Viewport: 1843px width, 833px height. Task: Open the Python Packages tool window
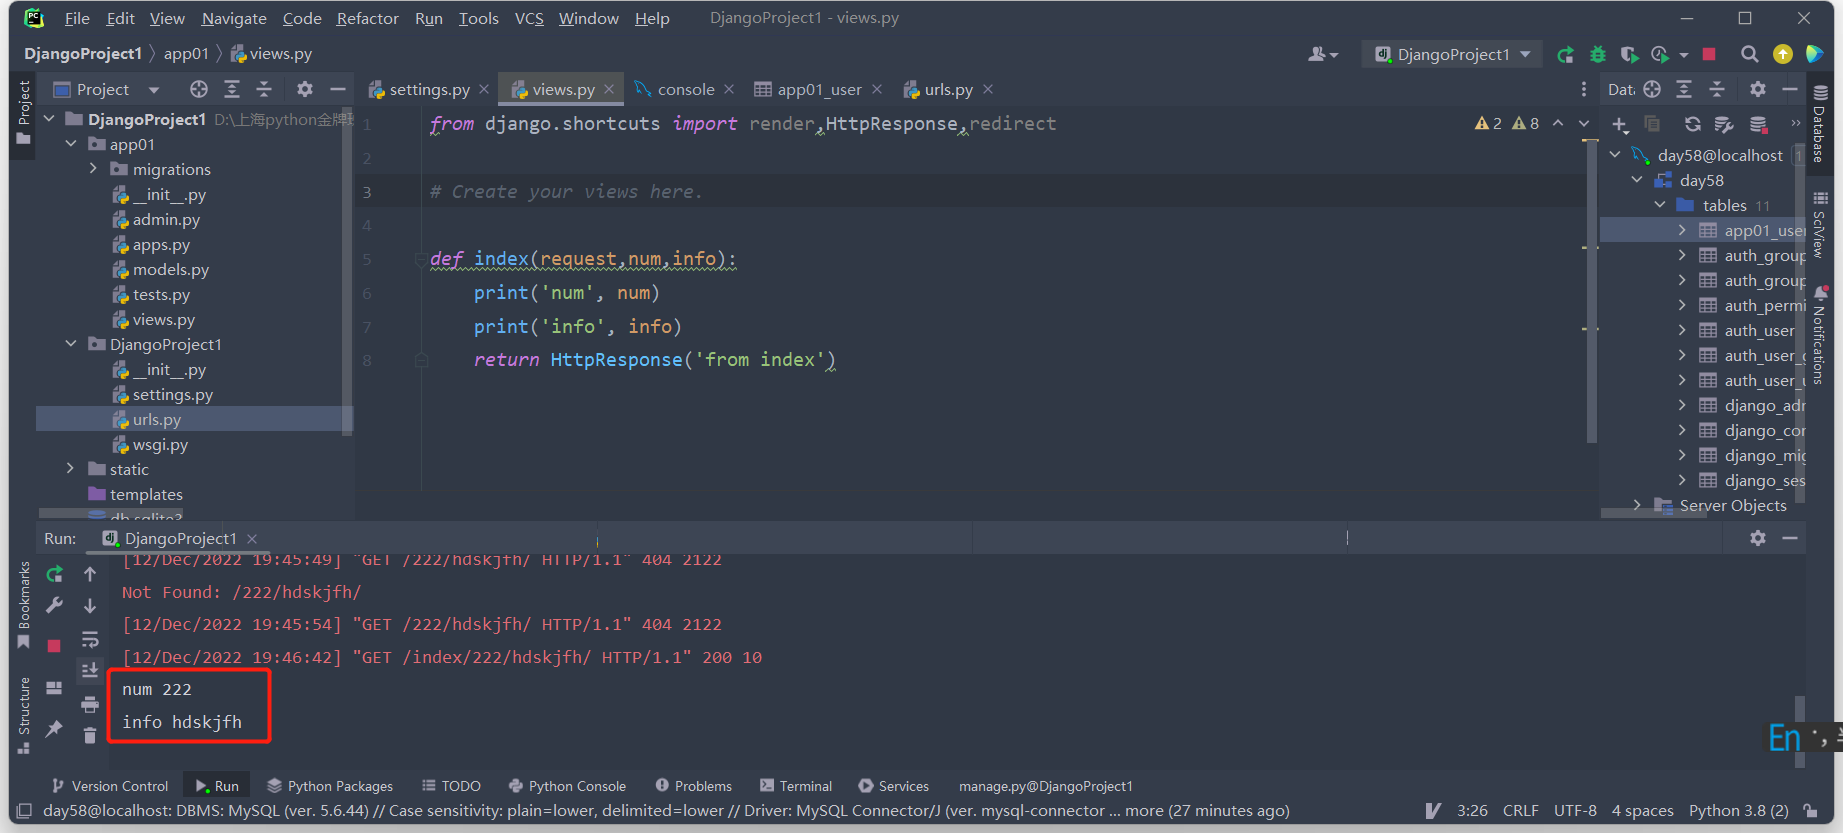tap(330, 786)
